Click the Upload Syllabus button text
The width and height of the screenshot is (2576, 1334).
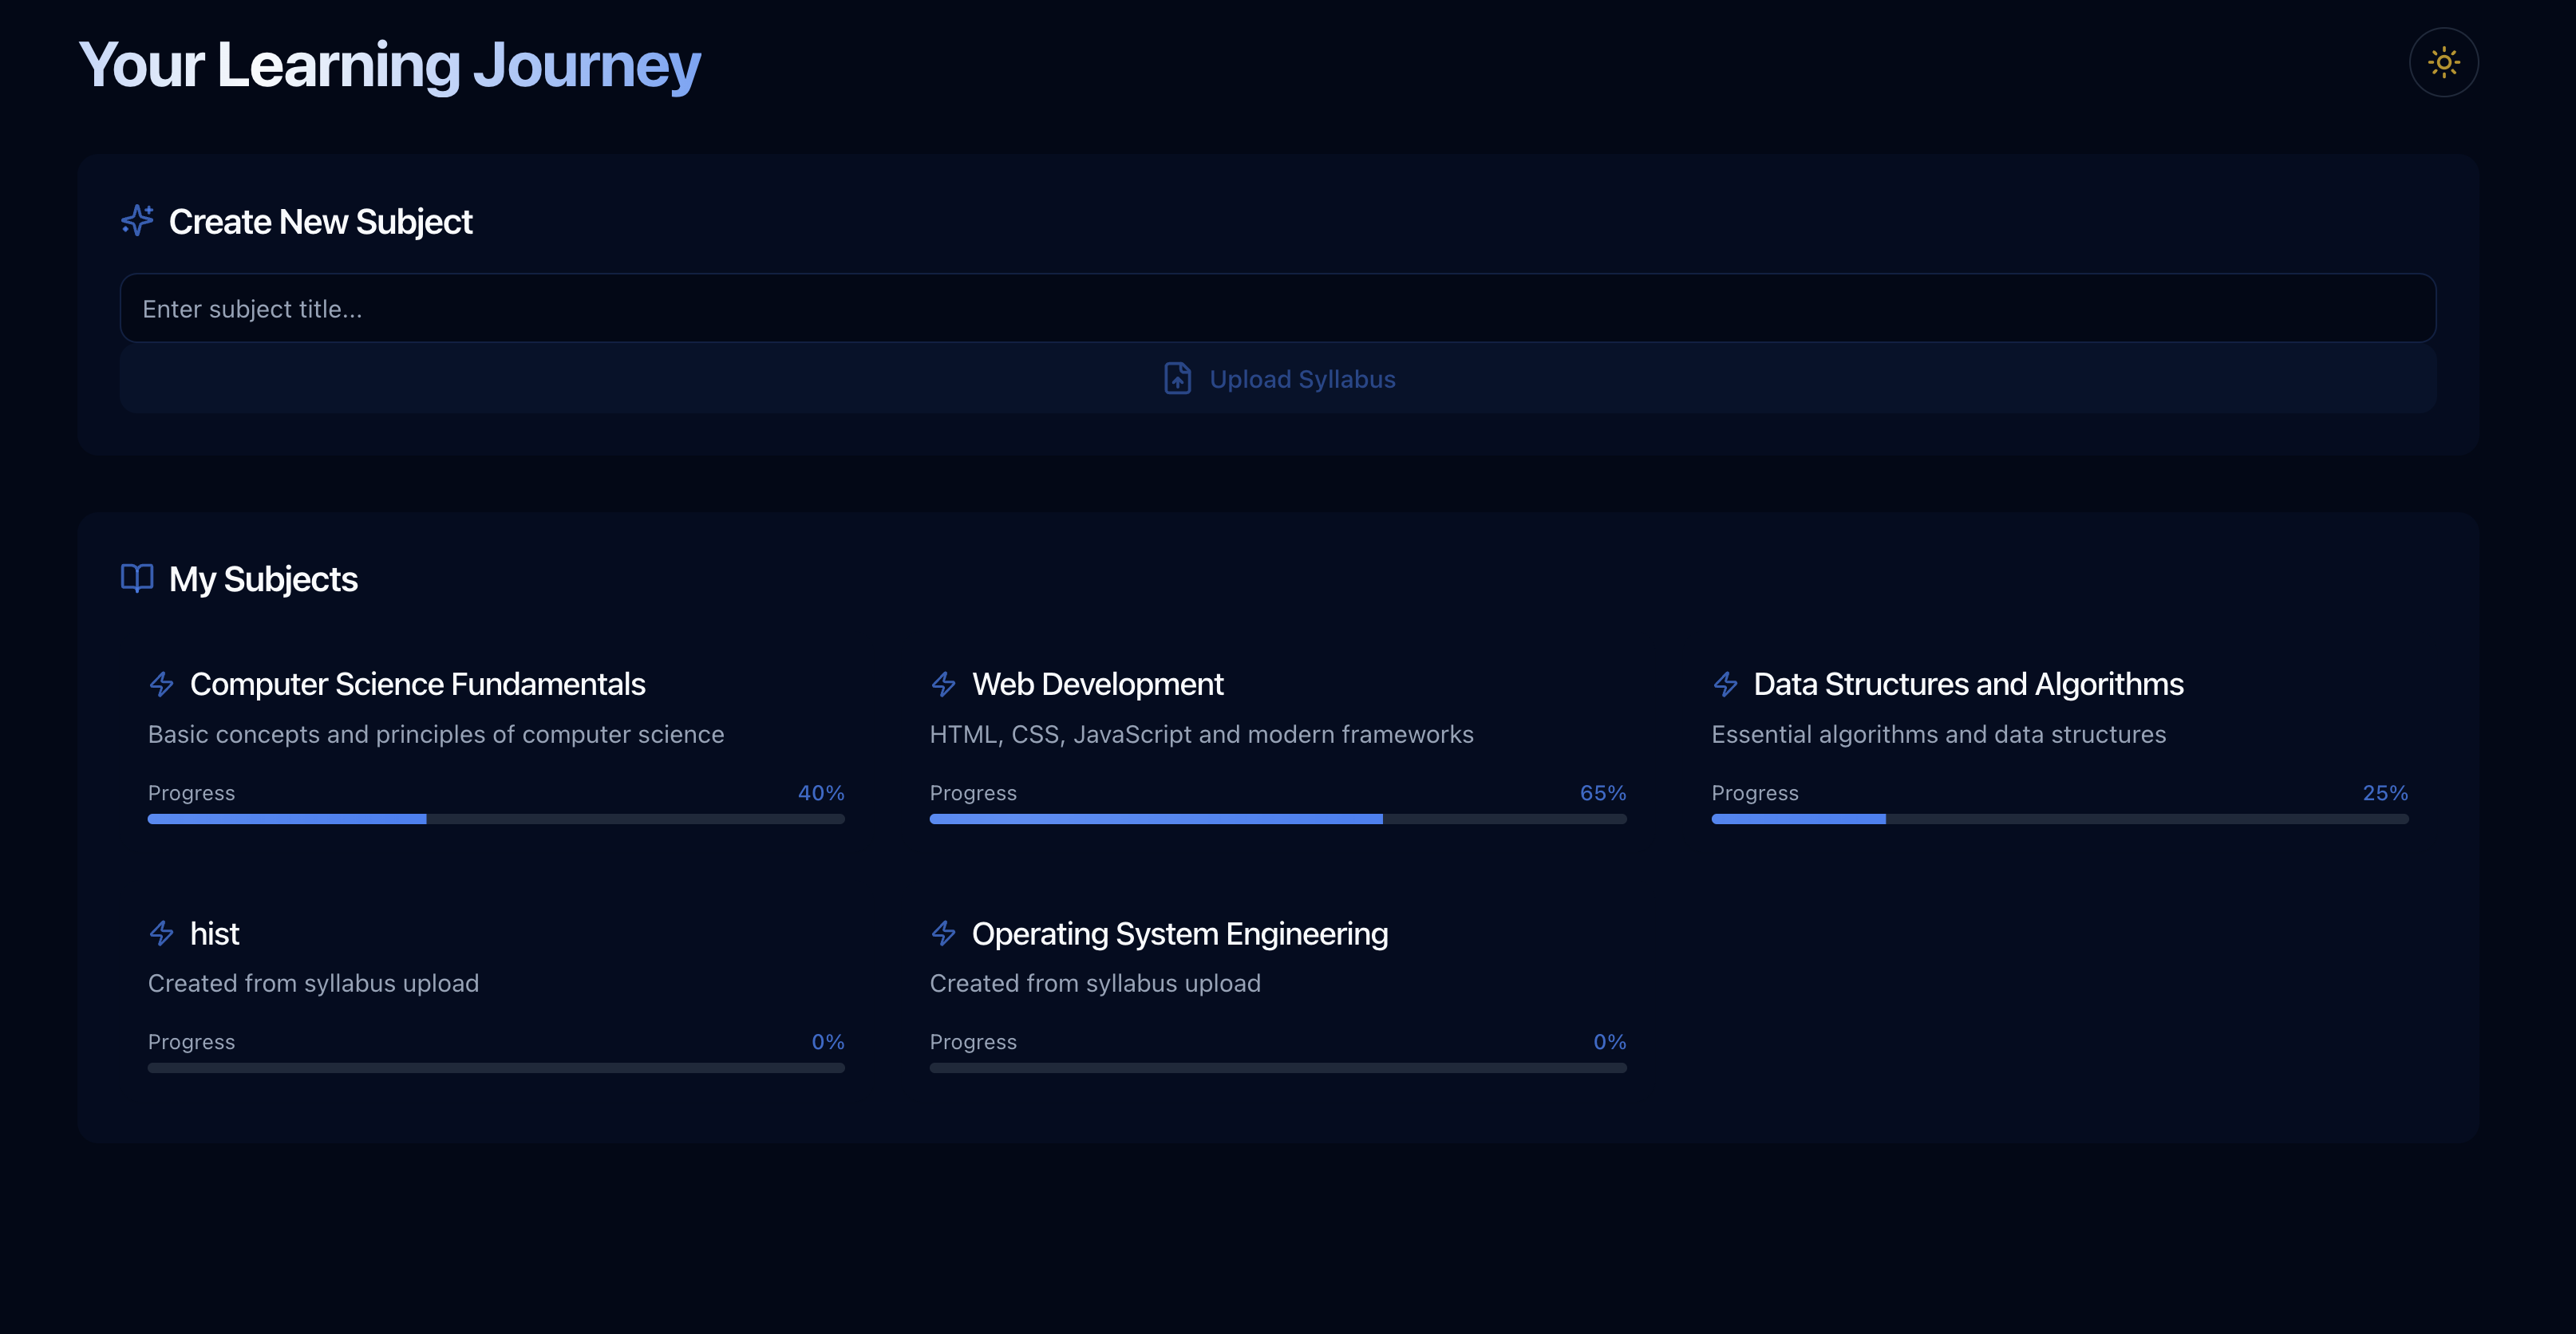[1302, 379]
